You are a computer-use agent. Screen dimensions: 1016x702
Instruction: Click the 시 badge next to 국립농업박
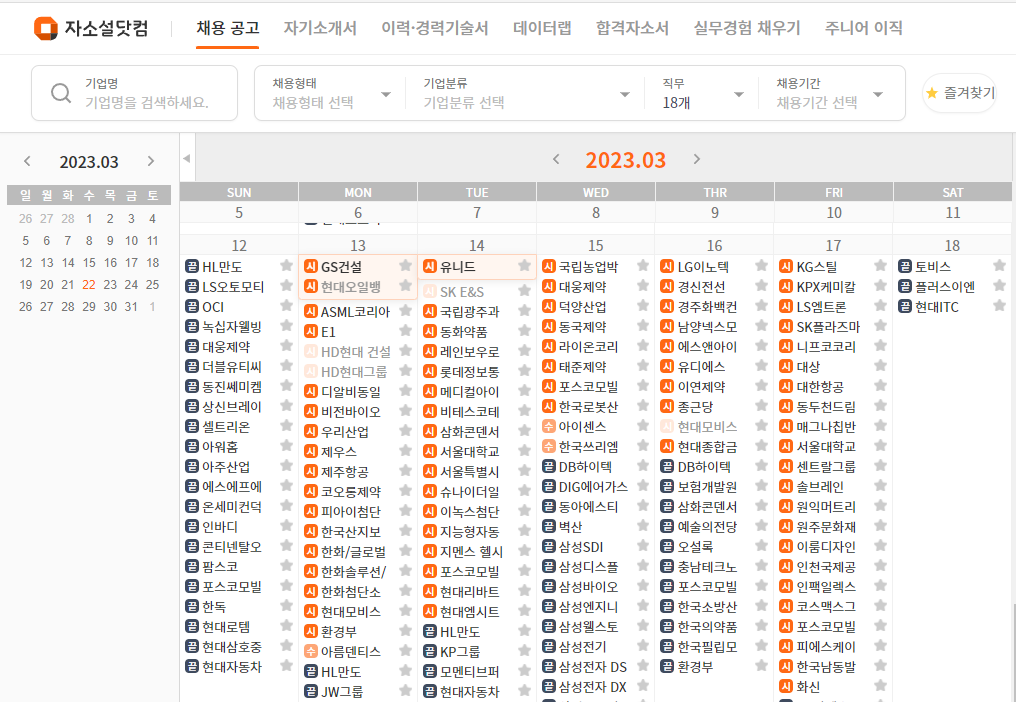(549, 266)
